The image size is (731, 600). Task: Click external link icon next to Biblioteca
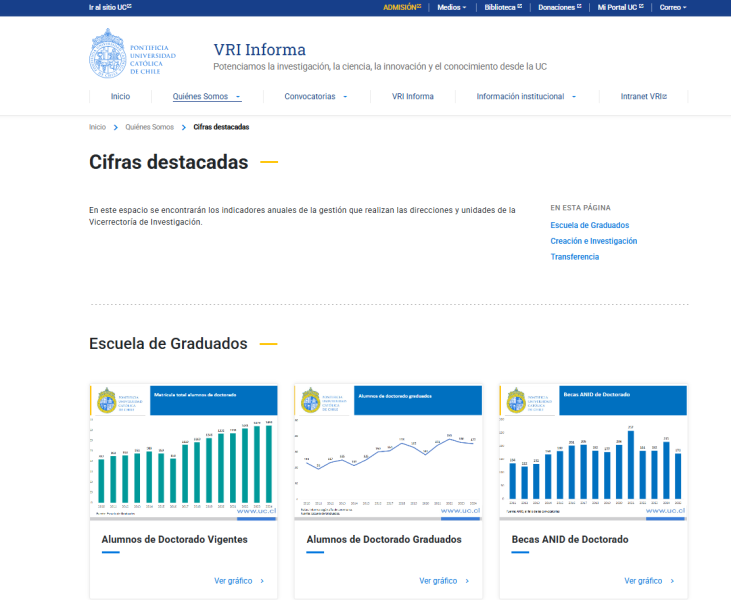(520, 6)
